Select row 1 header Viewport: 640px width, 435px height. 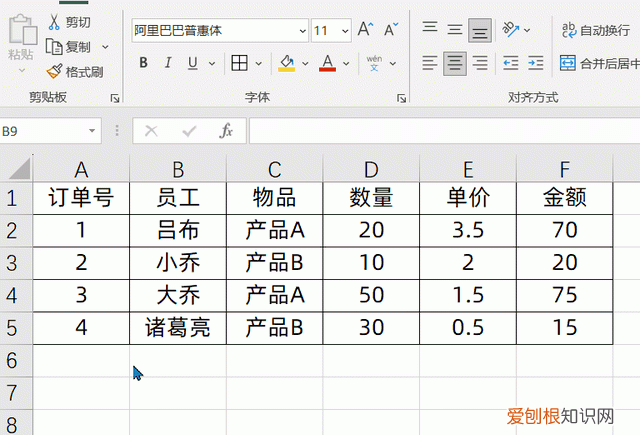click(16, 198)
